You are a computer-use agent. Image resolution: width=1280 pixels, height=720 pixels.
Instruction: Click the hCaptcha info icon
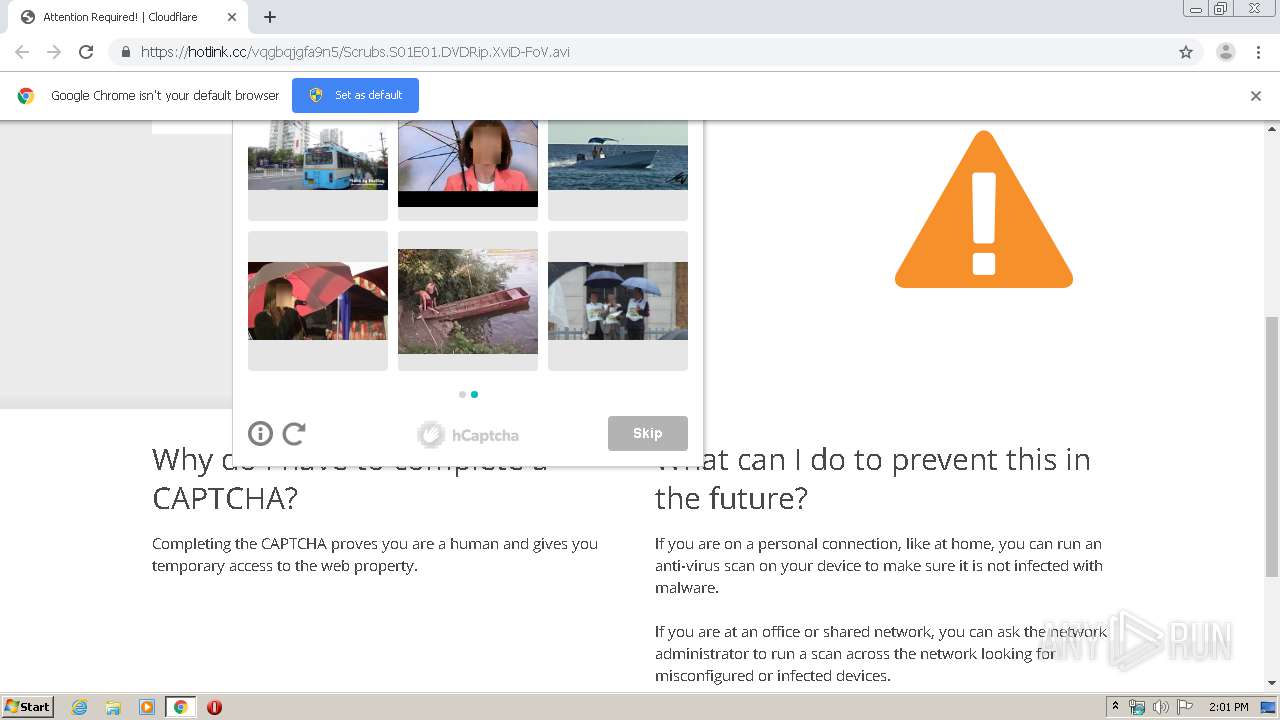pos(260,433)
